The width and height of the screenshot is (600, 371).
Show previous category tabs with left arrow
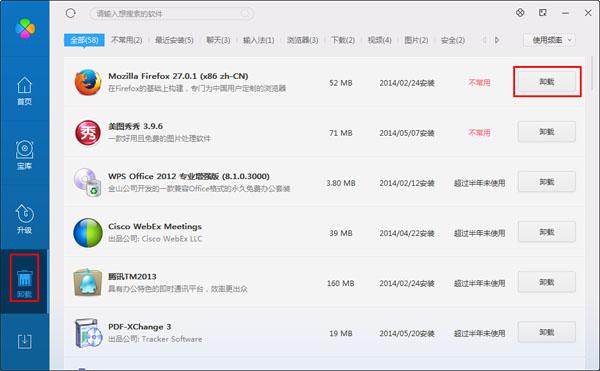point(484,40)
